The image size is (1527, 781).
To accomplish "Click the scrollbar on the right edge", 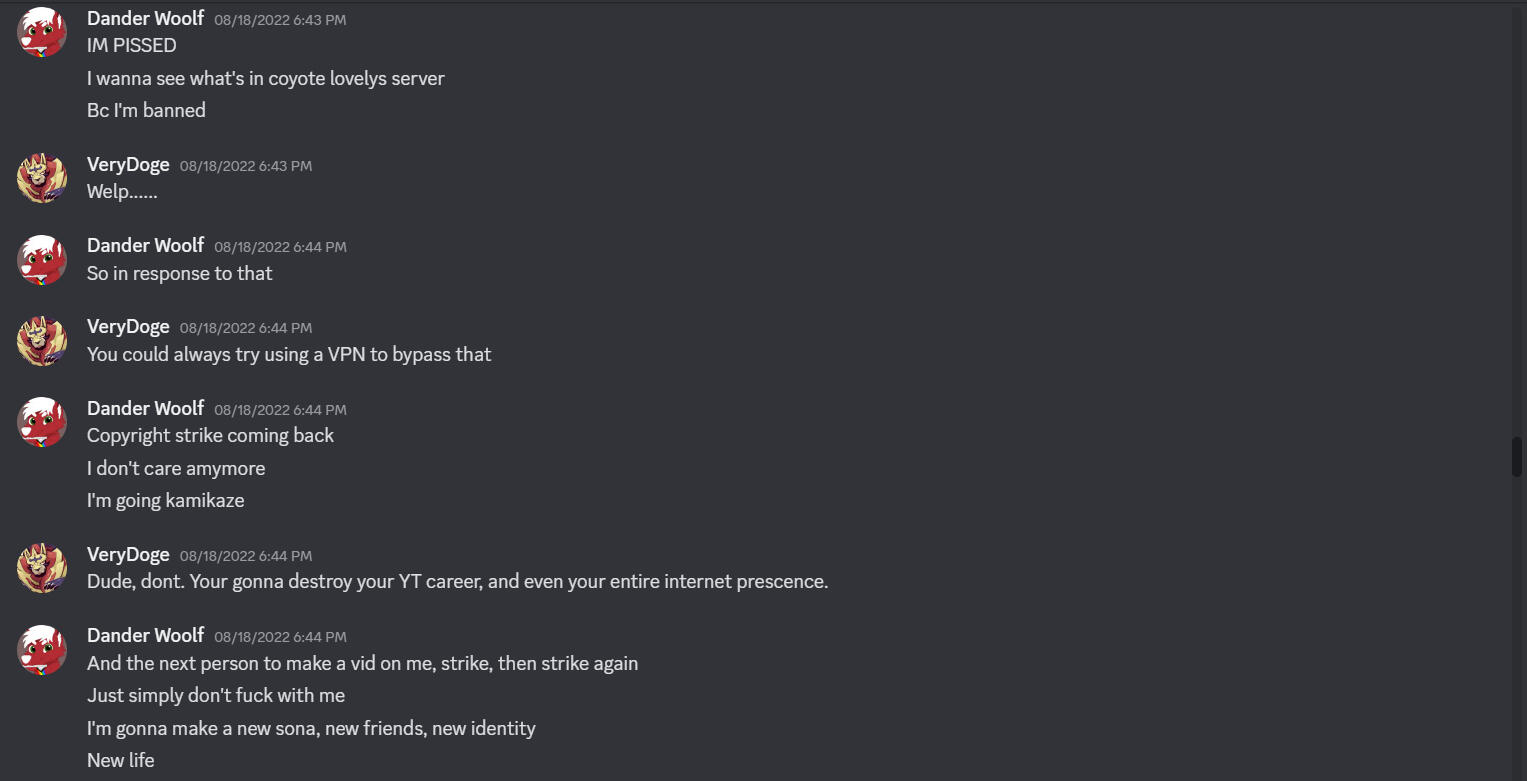I will (x=1518, y=456).
